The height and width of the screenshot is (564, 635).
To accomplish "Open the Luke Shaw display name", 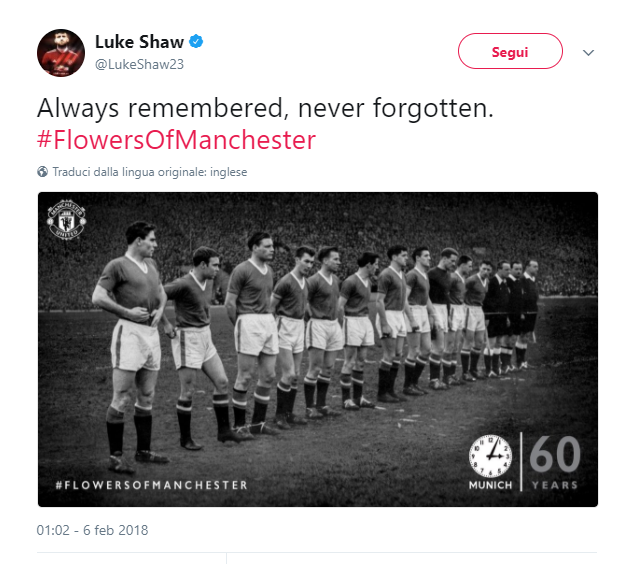I will click(139, 42).
